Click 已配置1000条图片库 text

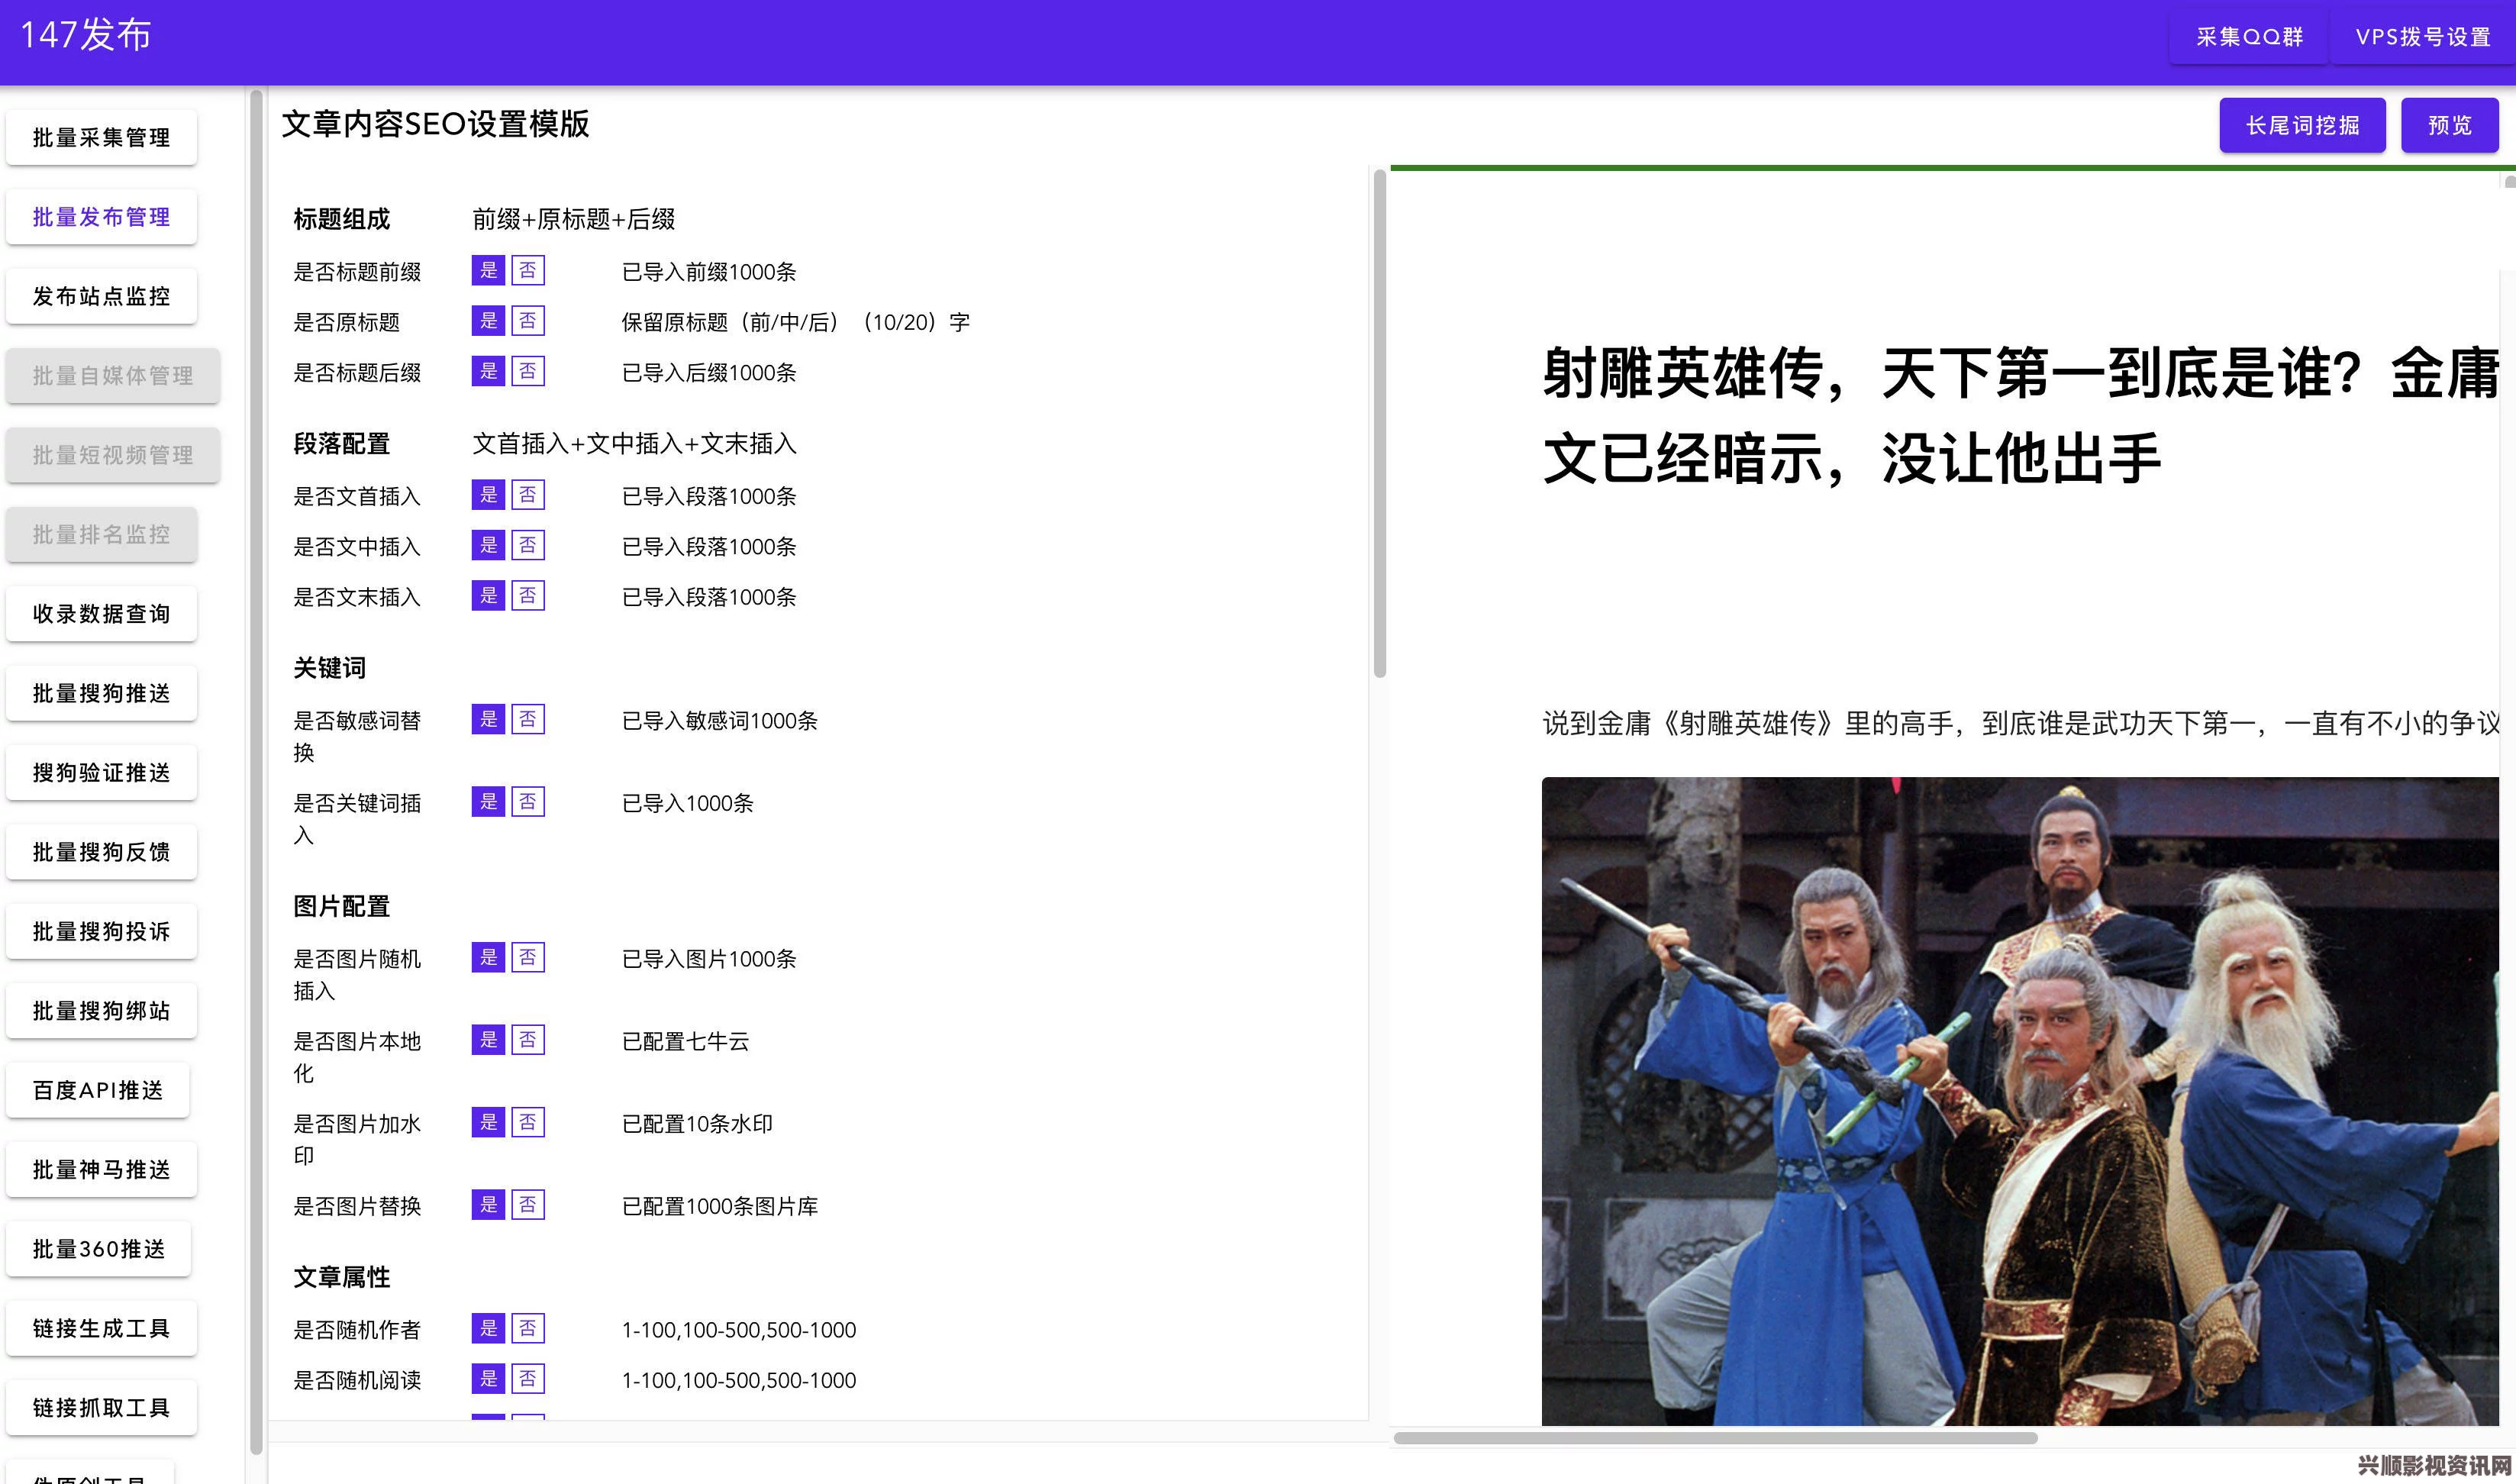(x=720, y=1206)
